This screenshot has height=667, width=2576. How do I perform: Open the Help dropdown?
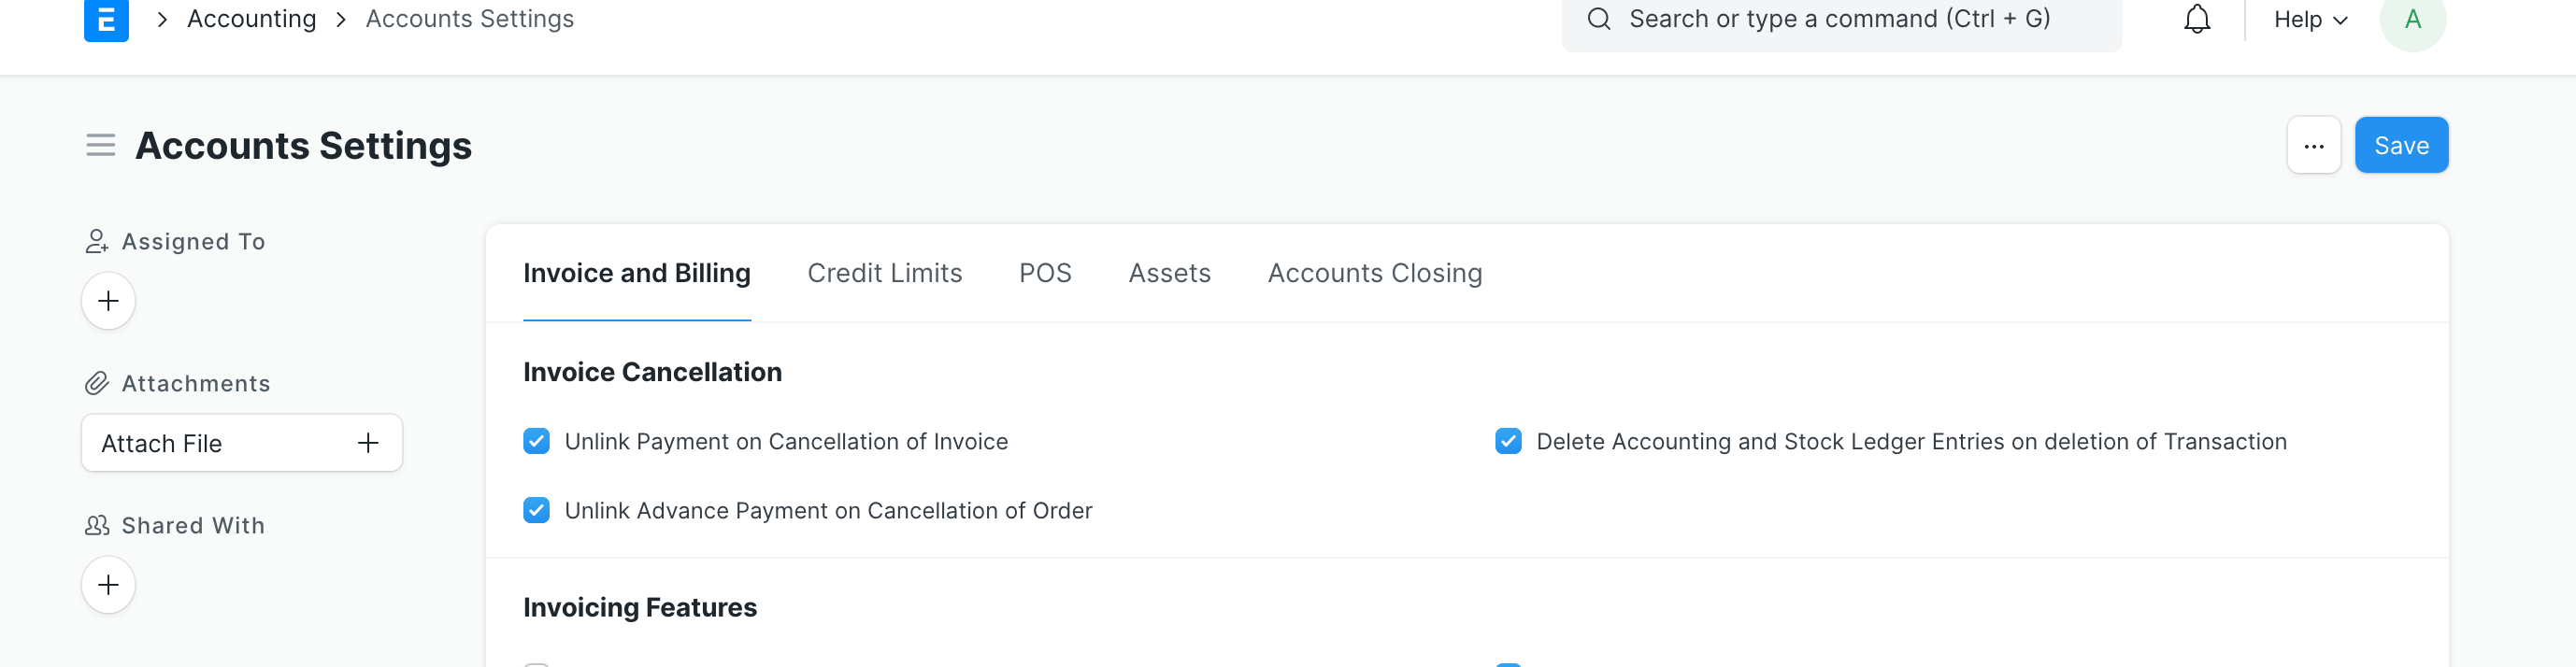[2308, 18]
